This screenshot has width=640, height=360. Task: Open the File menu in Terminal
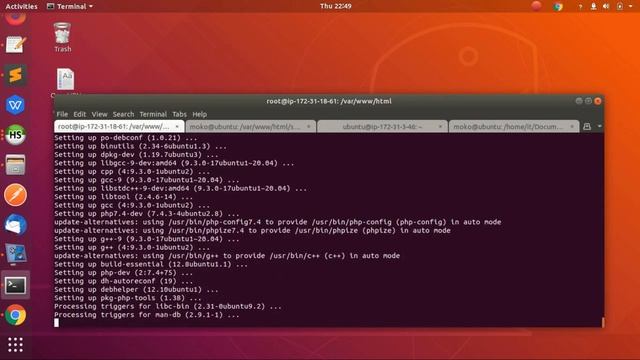click(x=62, y=114)
